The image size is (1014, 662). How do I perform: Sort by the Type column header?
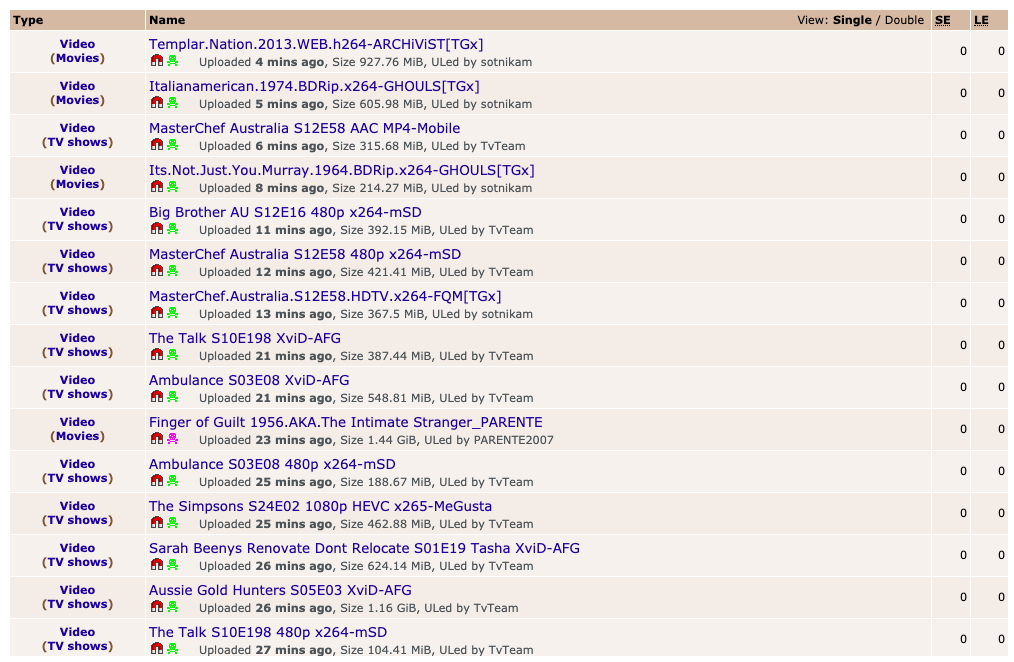click(28, 20)
